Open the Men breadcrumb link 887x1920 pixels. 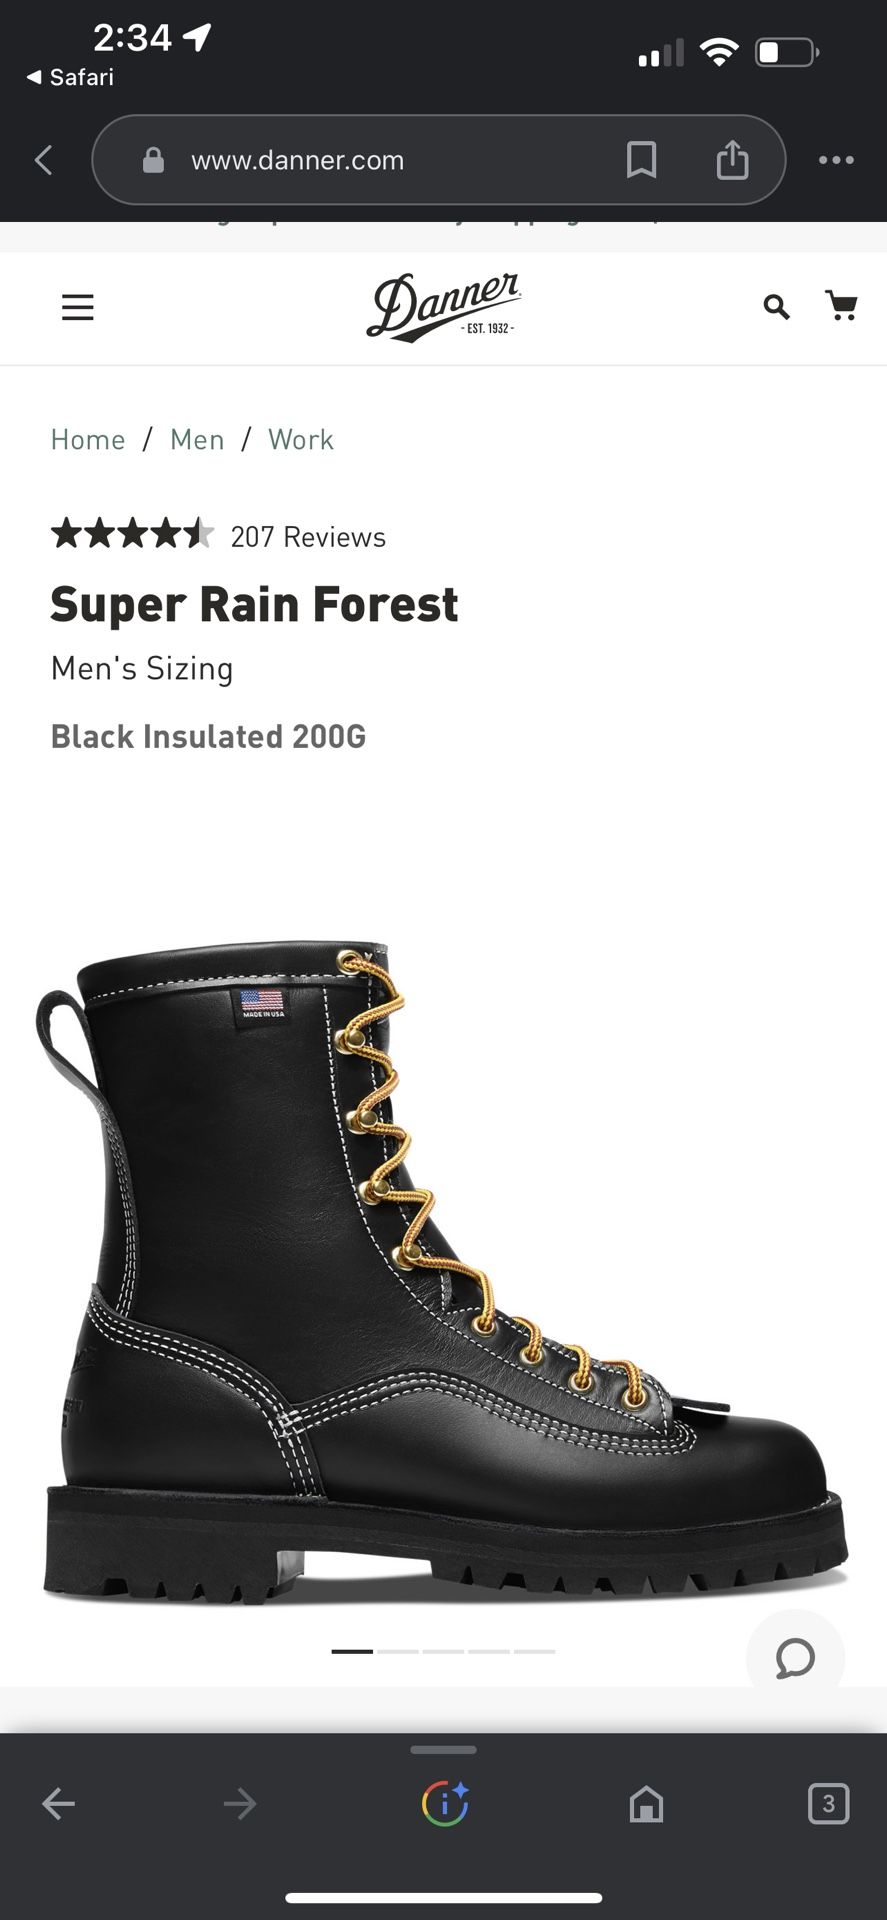click(197, 440)
